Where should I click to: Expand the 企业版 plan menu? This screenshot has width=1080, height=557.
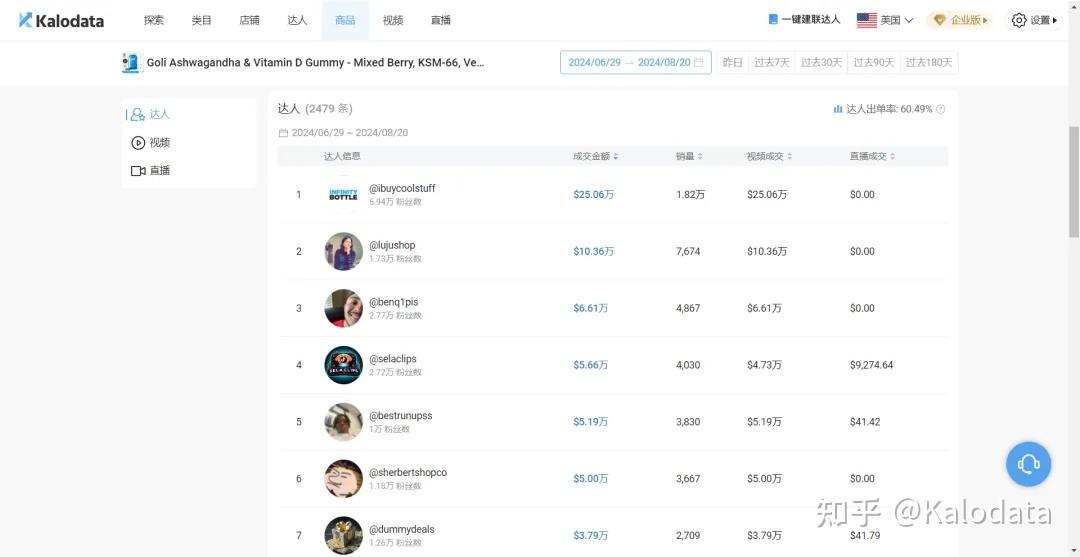pos(960,20)
